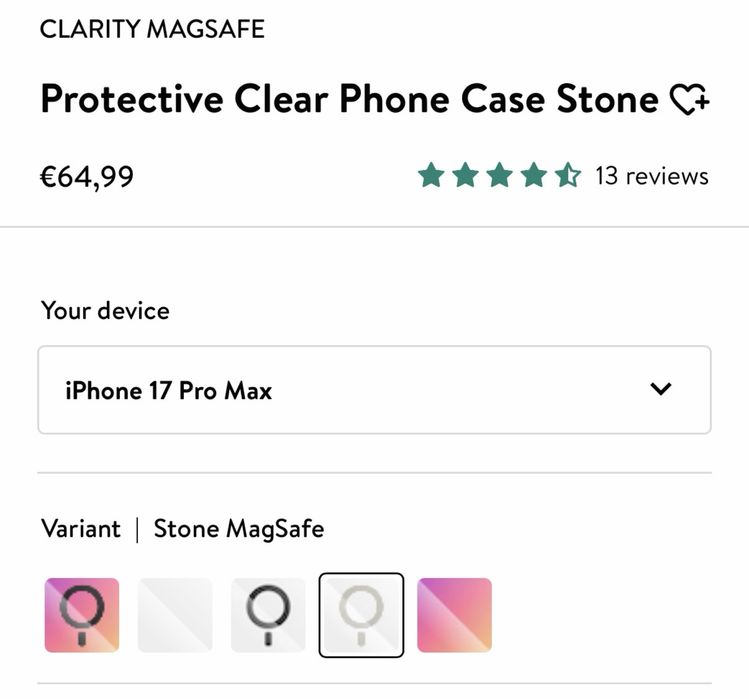Image resolution: width=749 pixels, height=699 pixels.
Task: Select plain clear variant without ring
Action: tap(175, 615)
